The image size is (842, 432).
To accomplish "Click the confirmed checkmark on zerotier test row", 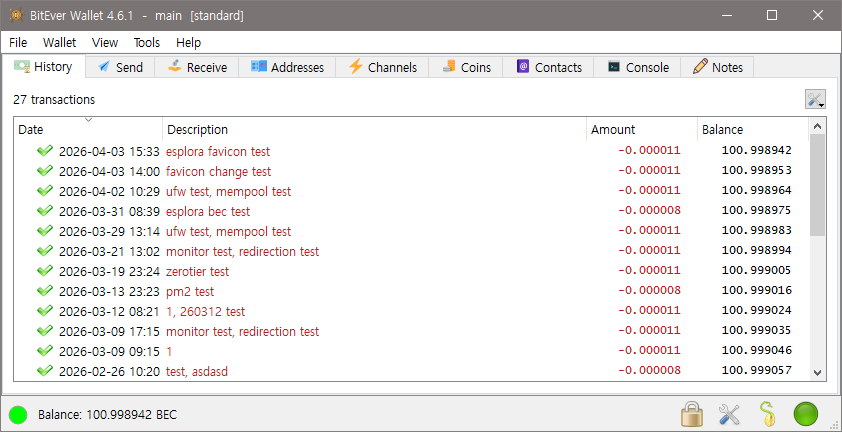I will coord(44,271).
